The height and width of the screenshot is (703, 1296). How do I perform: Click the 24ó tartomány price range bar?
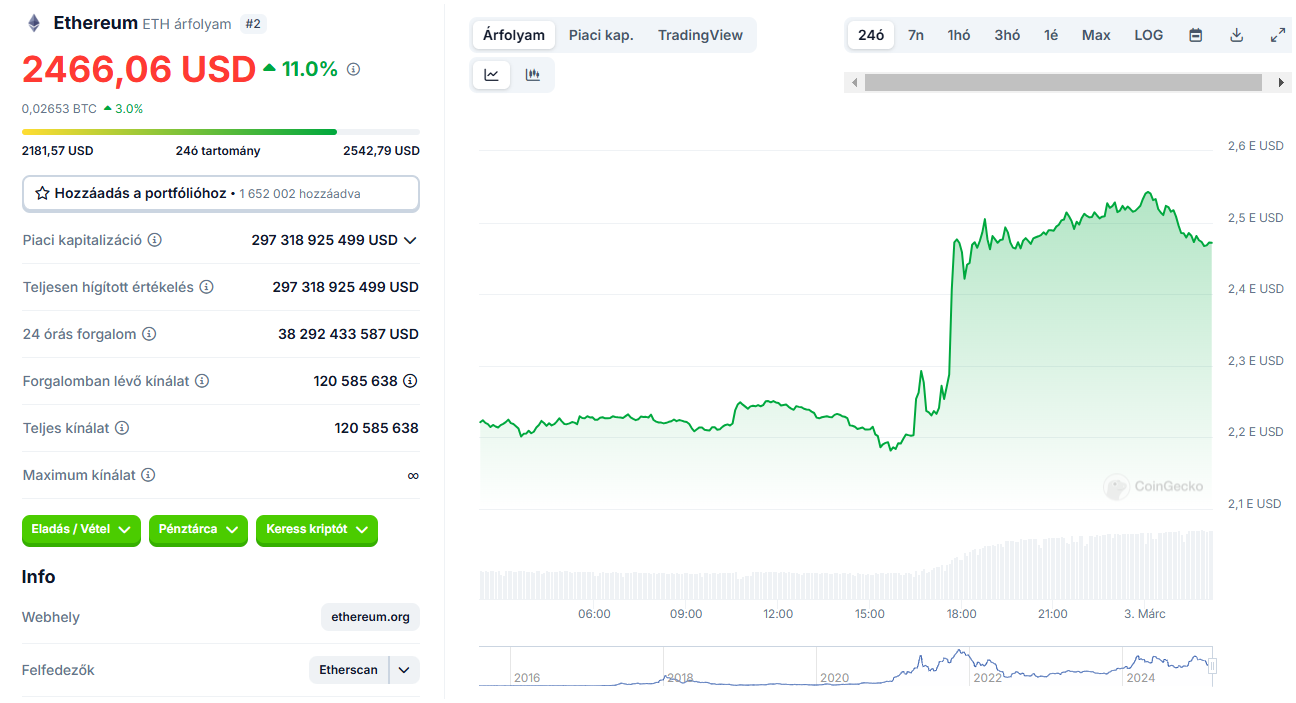tap(221, 132)
